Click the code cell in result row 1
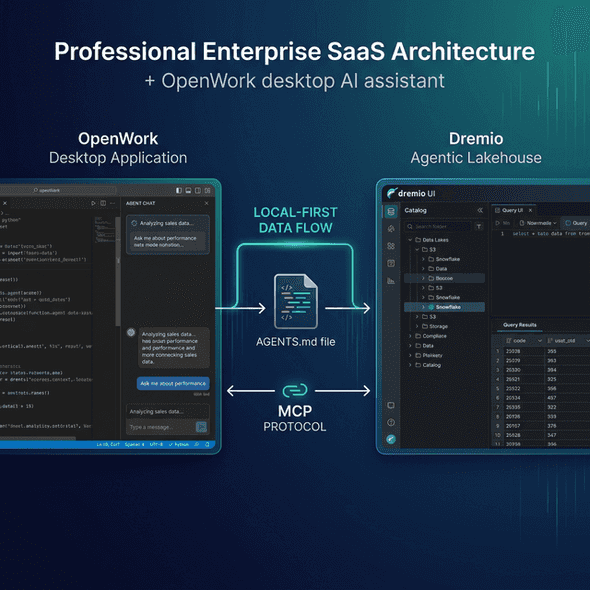 pyautogui.click(x=524, y=351)
